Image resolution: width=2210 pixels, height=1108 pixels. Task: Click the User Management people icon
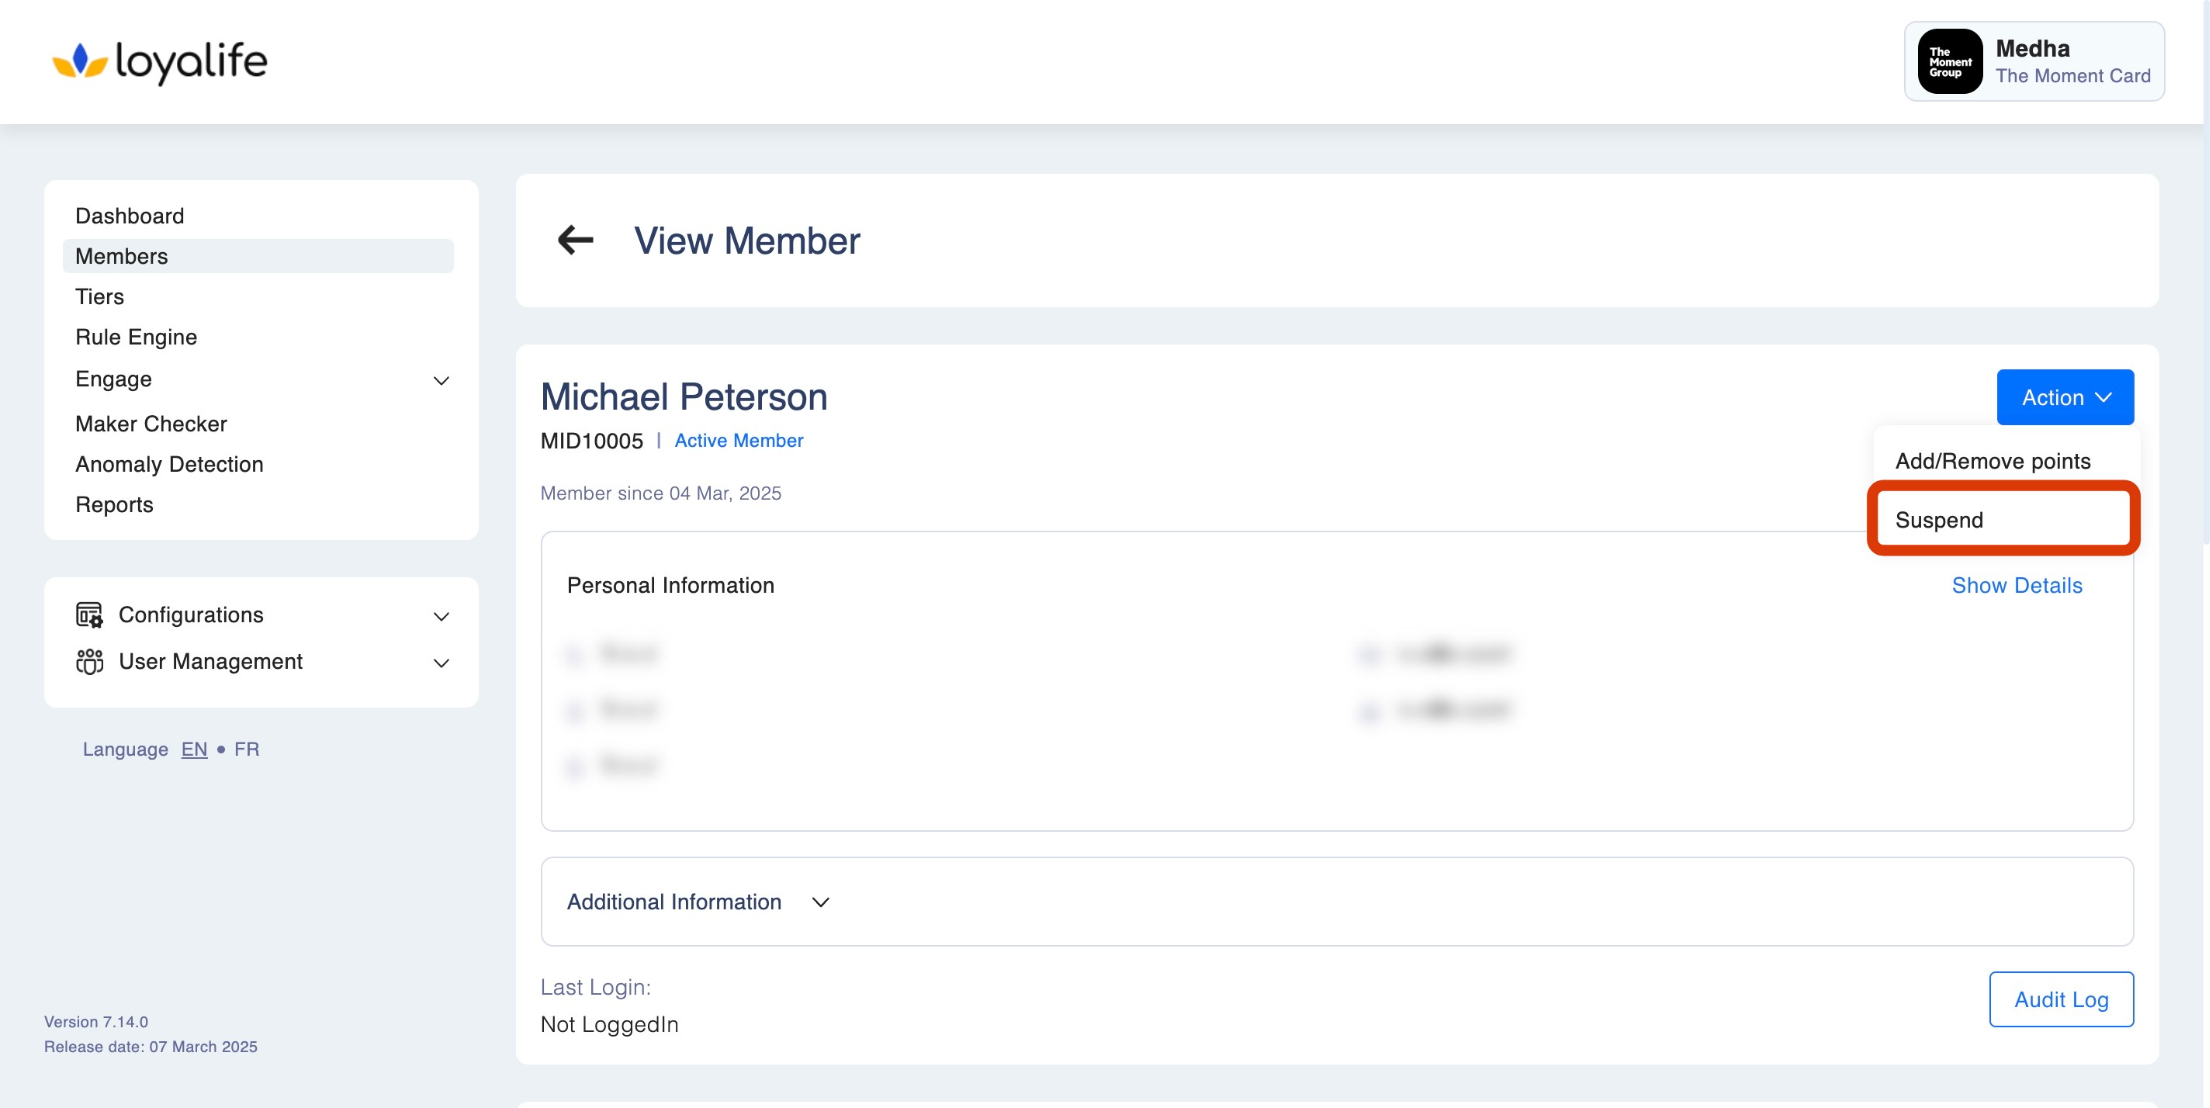click(89, 662)
